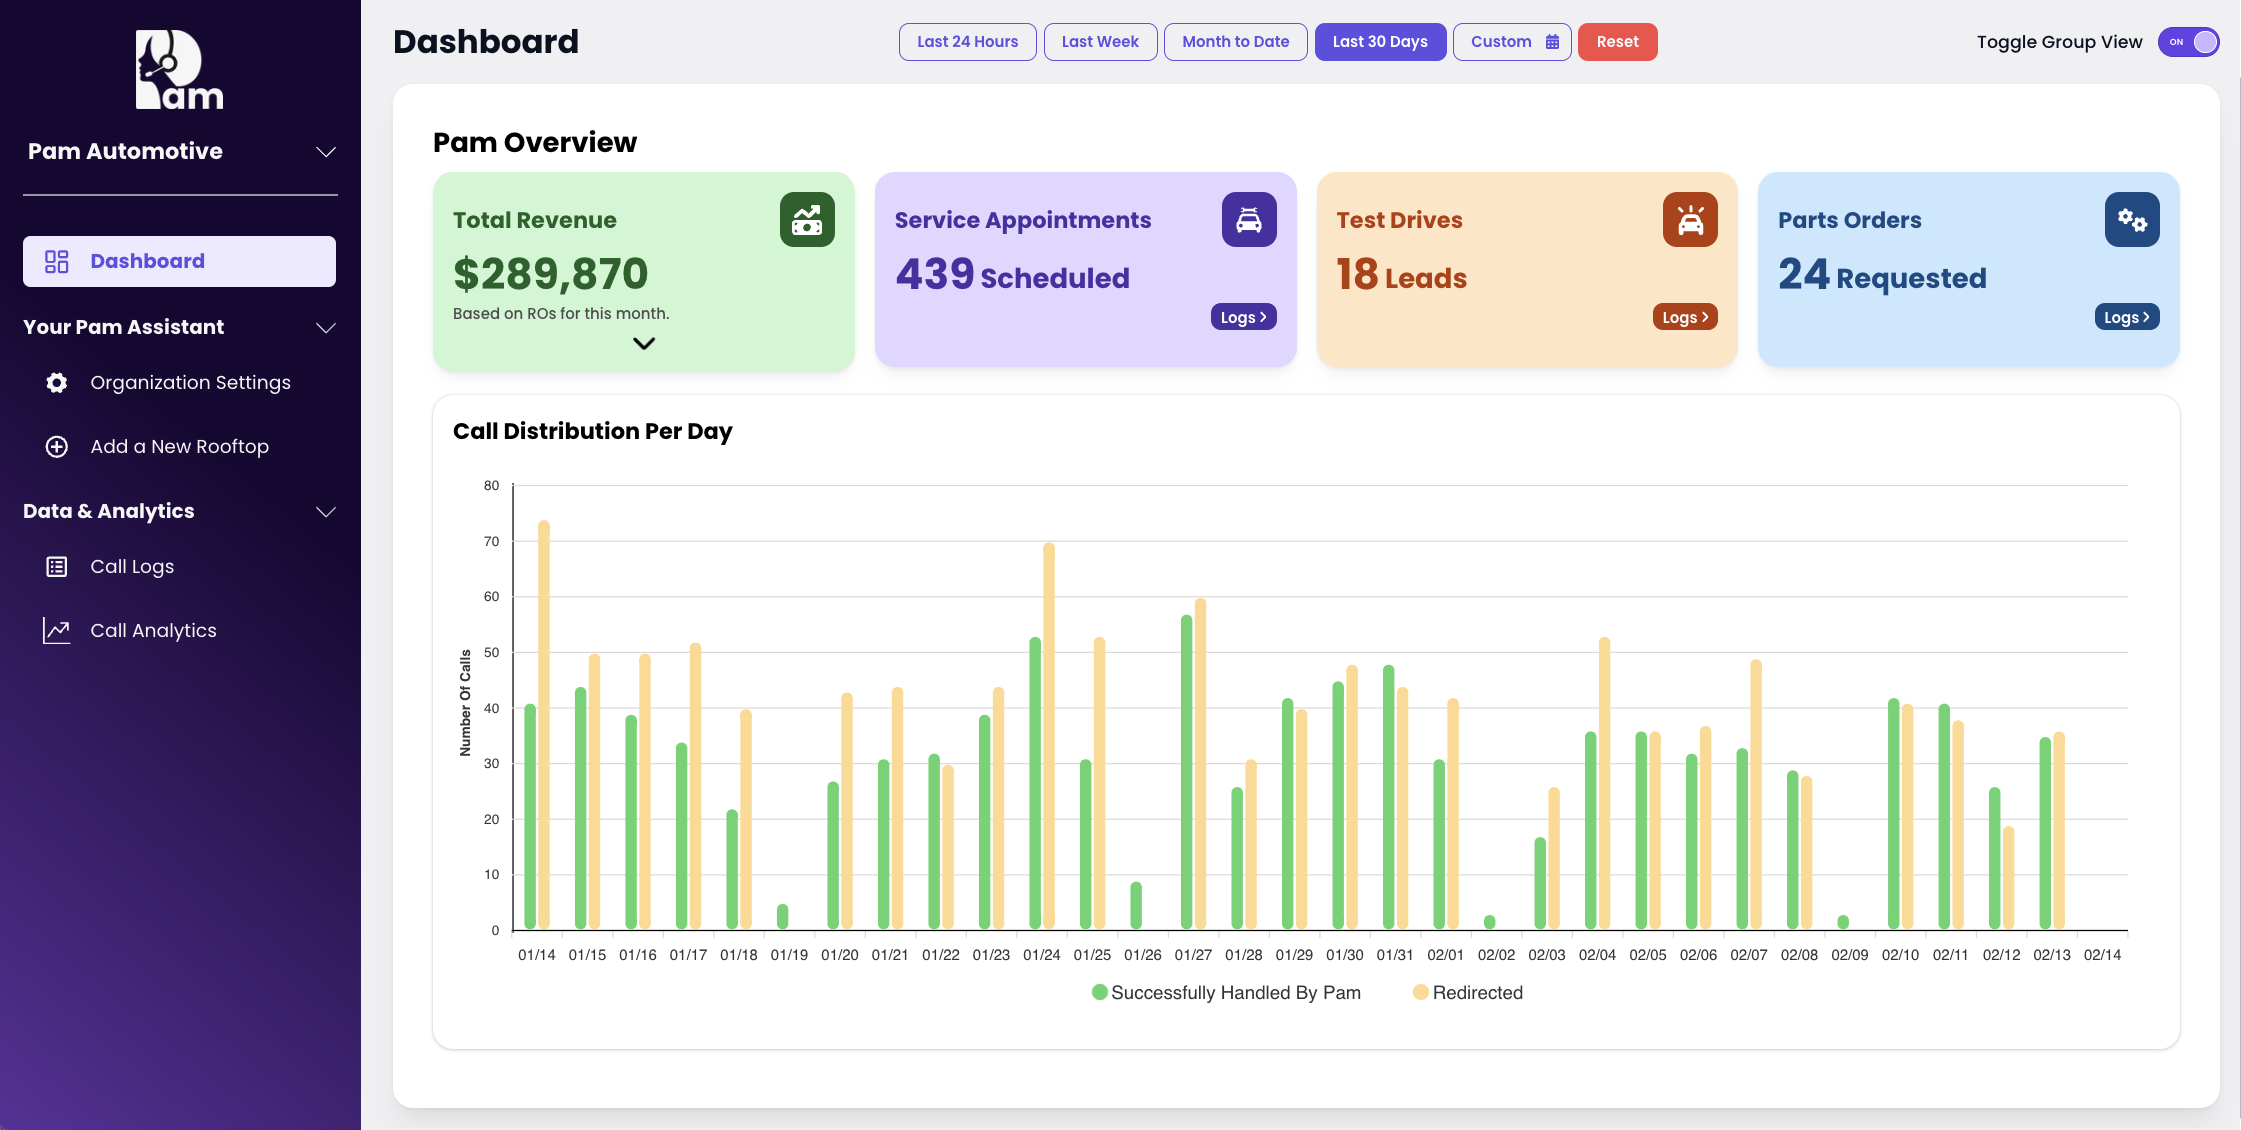Select the Last 24 Hours tab

tap(968, 40)
